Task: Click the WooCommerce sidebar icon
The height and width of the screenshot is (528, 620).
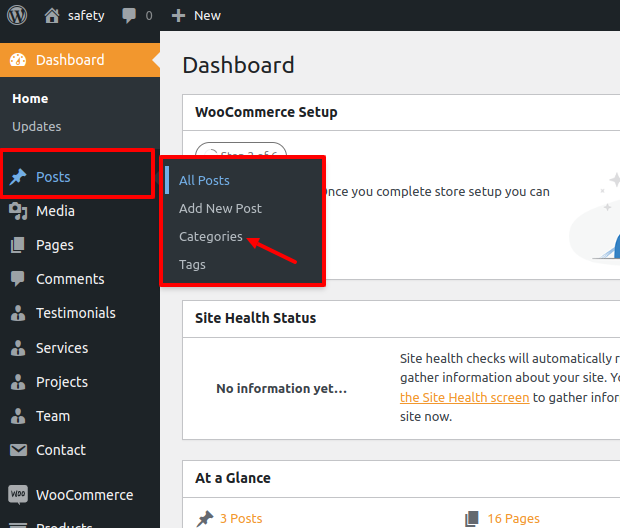Action: click(x=18, y=495)
